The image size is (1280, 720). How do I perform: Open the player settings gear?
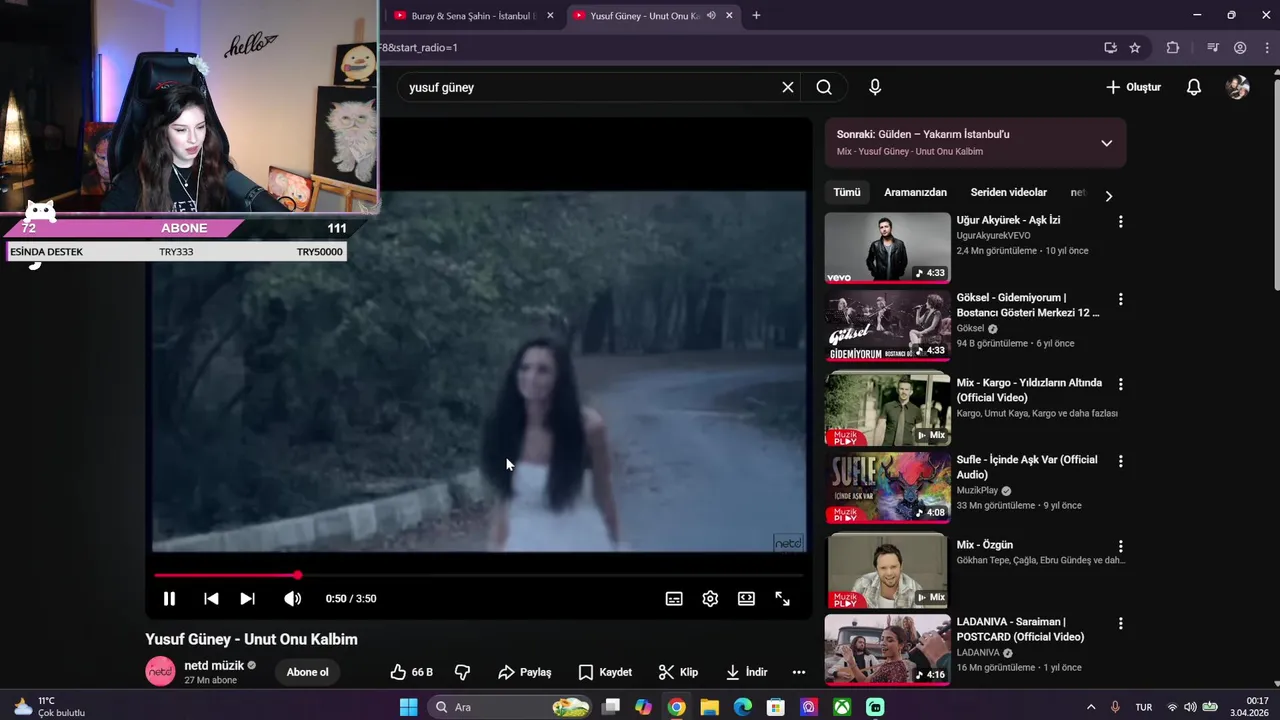point(710,599)
